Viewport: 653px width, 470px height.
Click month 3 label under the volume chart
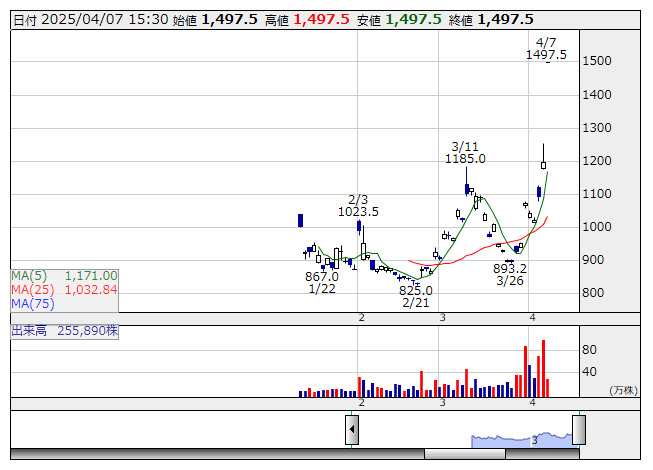point(442,403)
